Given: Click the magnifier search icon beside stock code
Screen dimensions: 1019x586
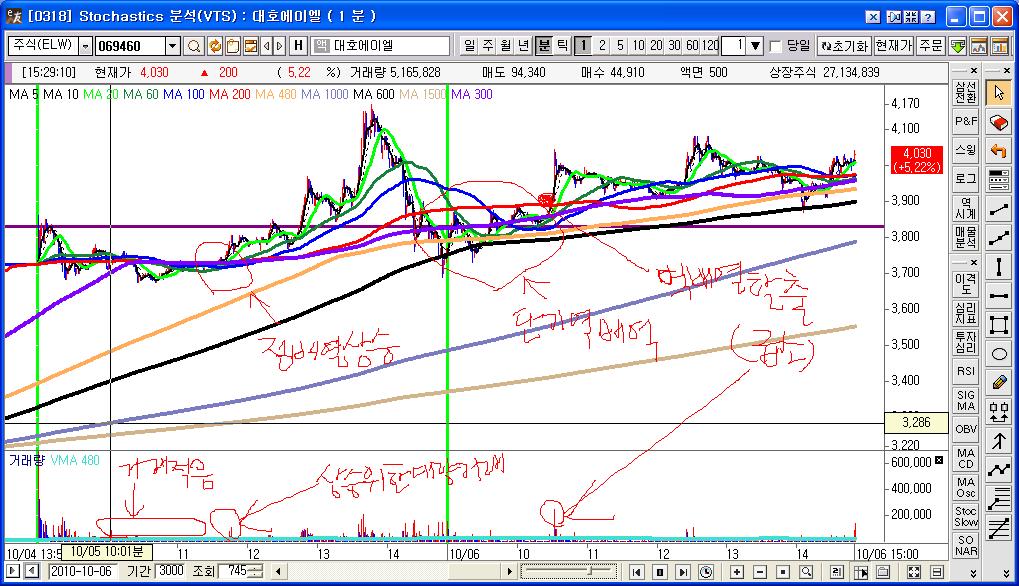Looking at the screenshot, I should (194, 46).
